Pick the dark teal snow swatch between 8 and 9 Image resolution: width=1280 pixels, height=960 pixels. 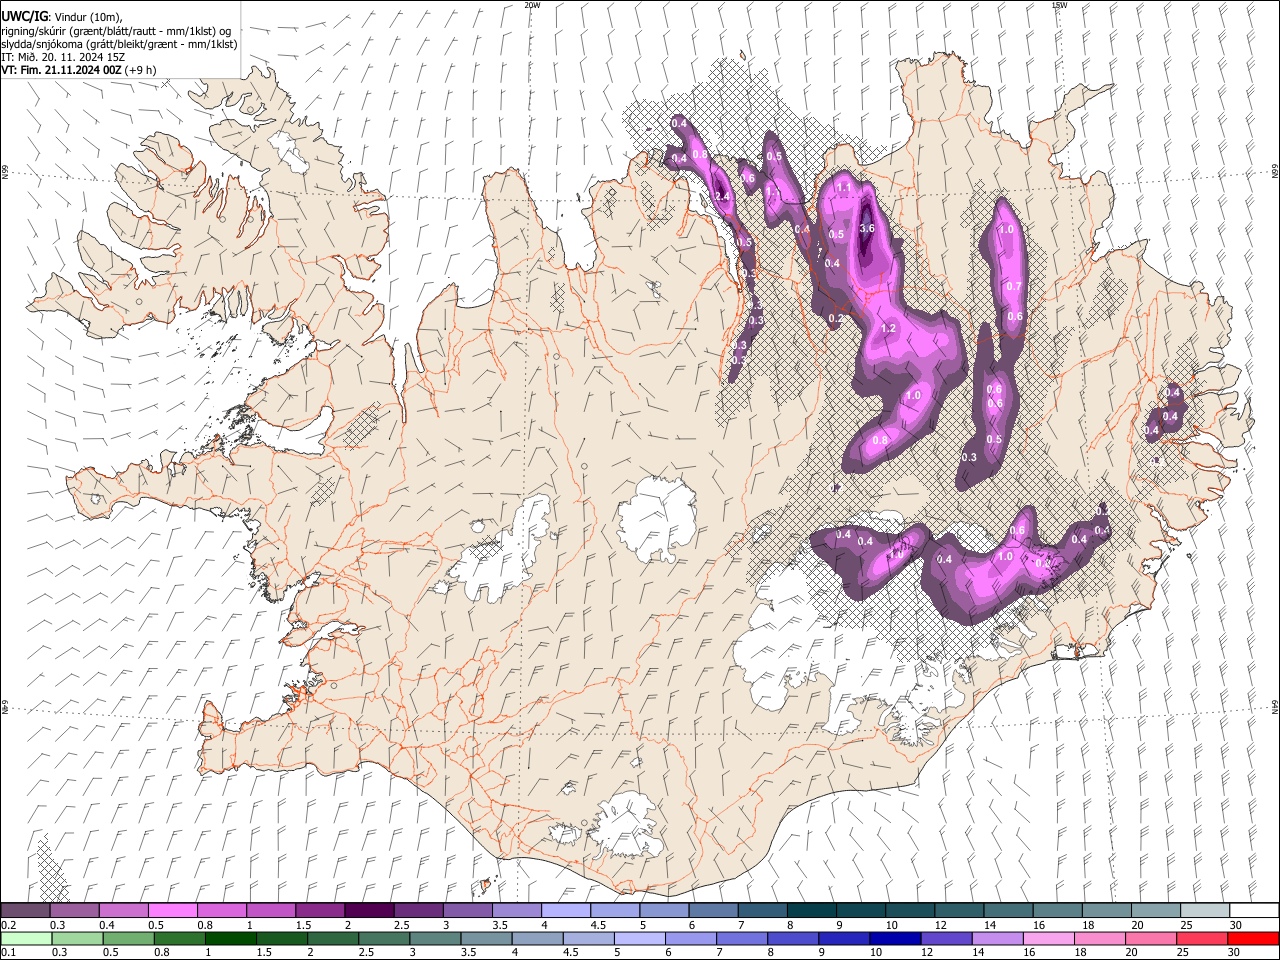point(811,910)
